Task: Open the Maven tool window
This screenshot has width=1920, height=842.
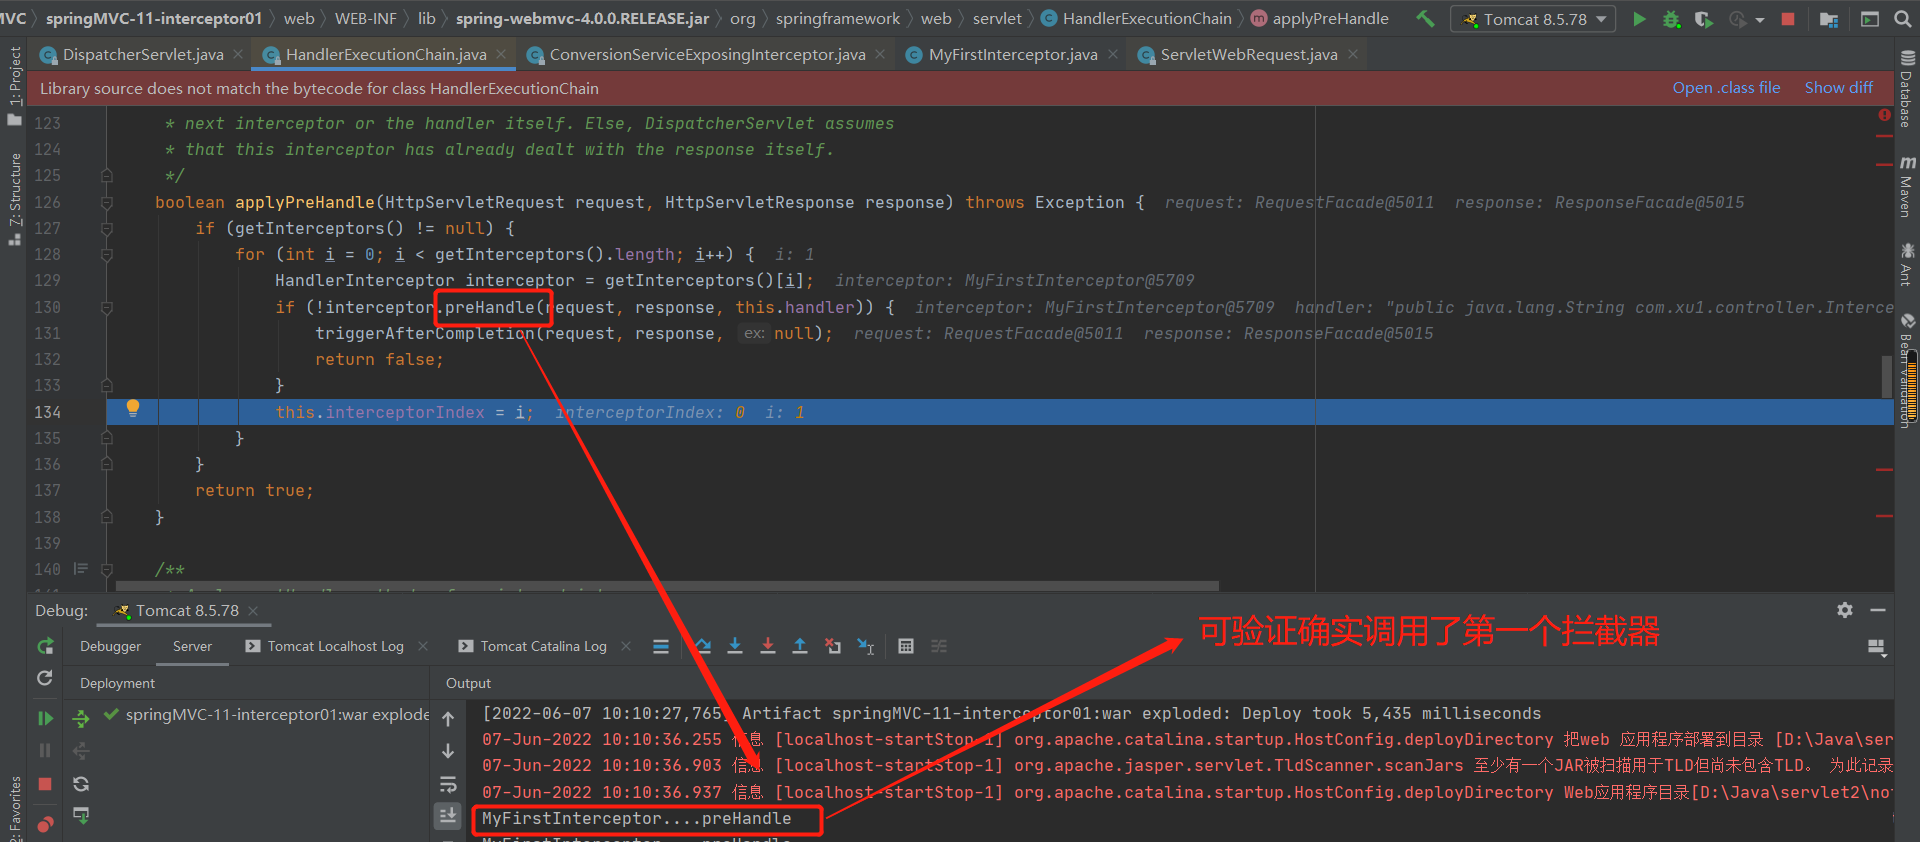Action: [1907, 187]
